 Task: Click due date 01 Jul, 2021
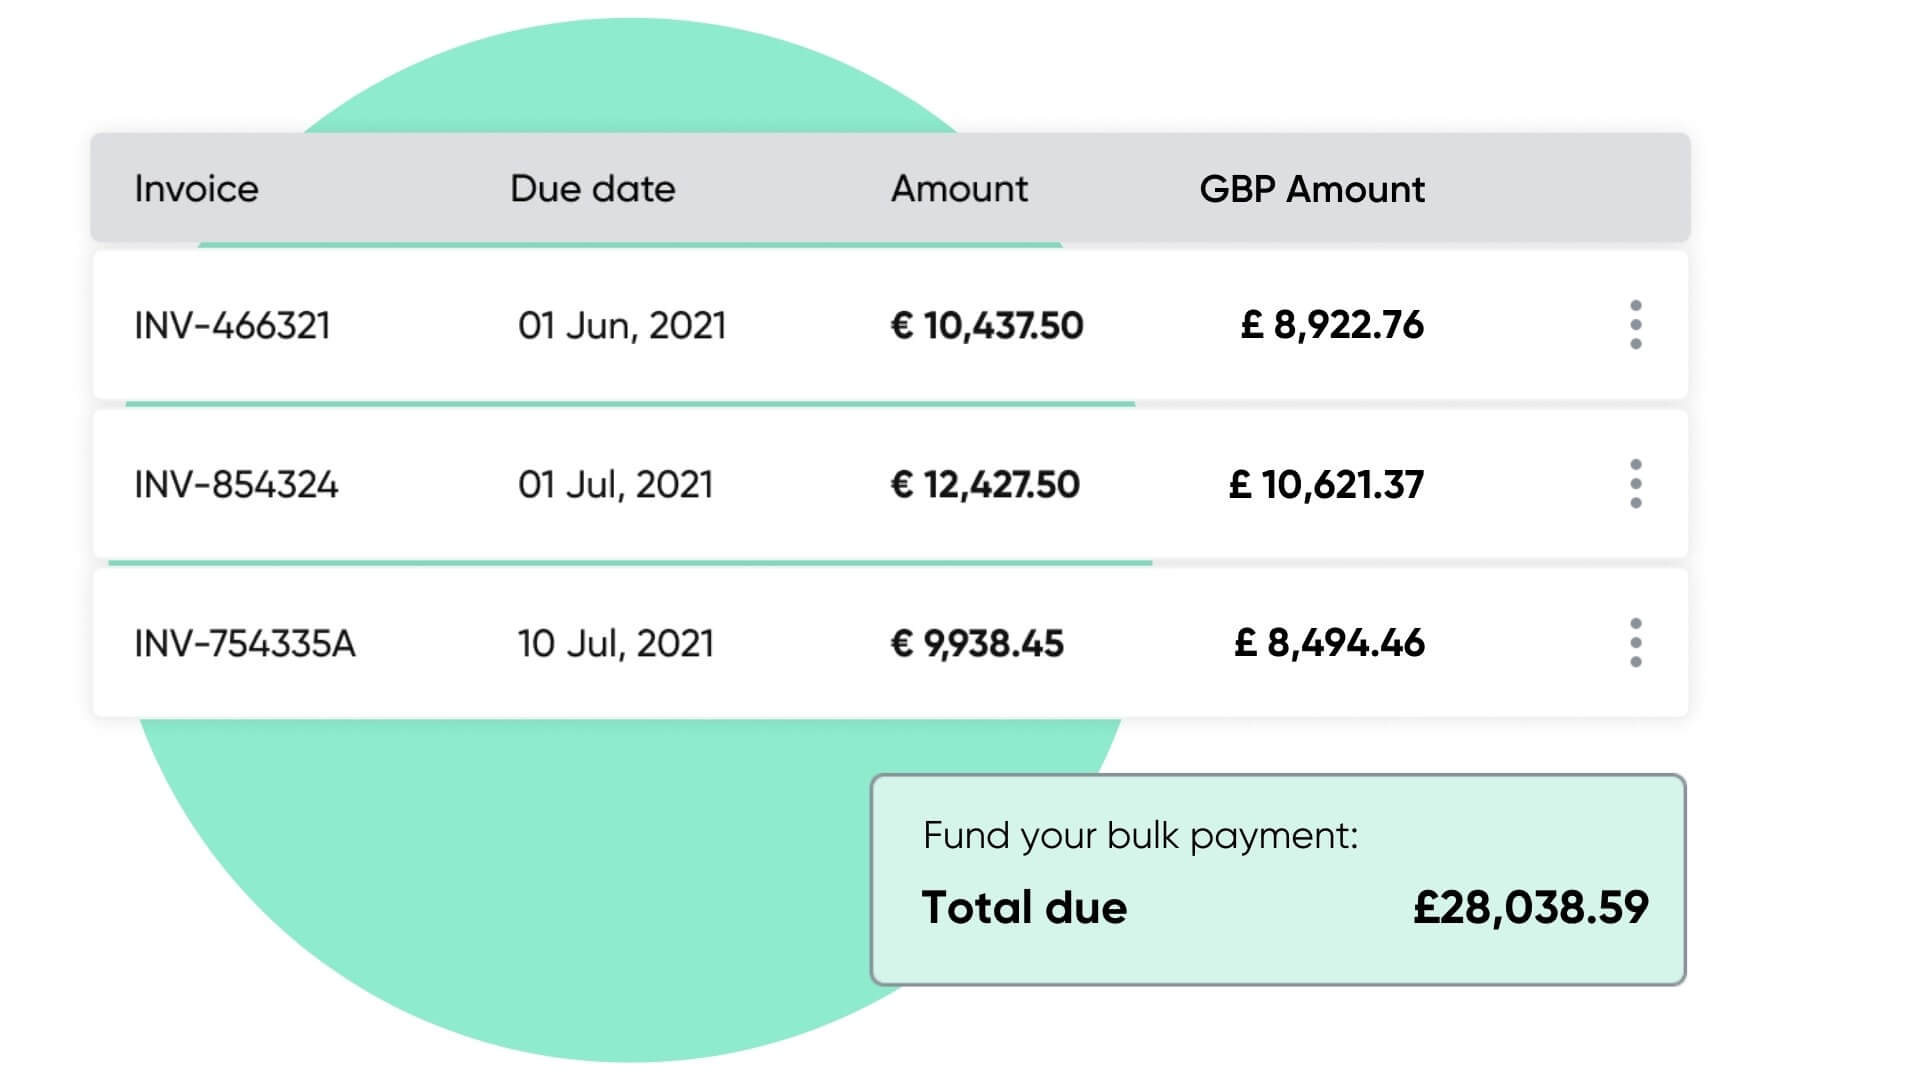(x=615, y=485)
